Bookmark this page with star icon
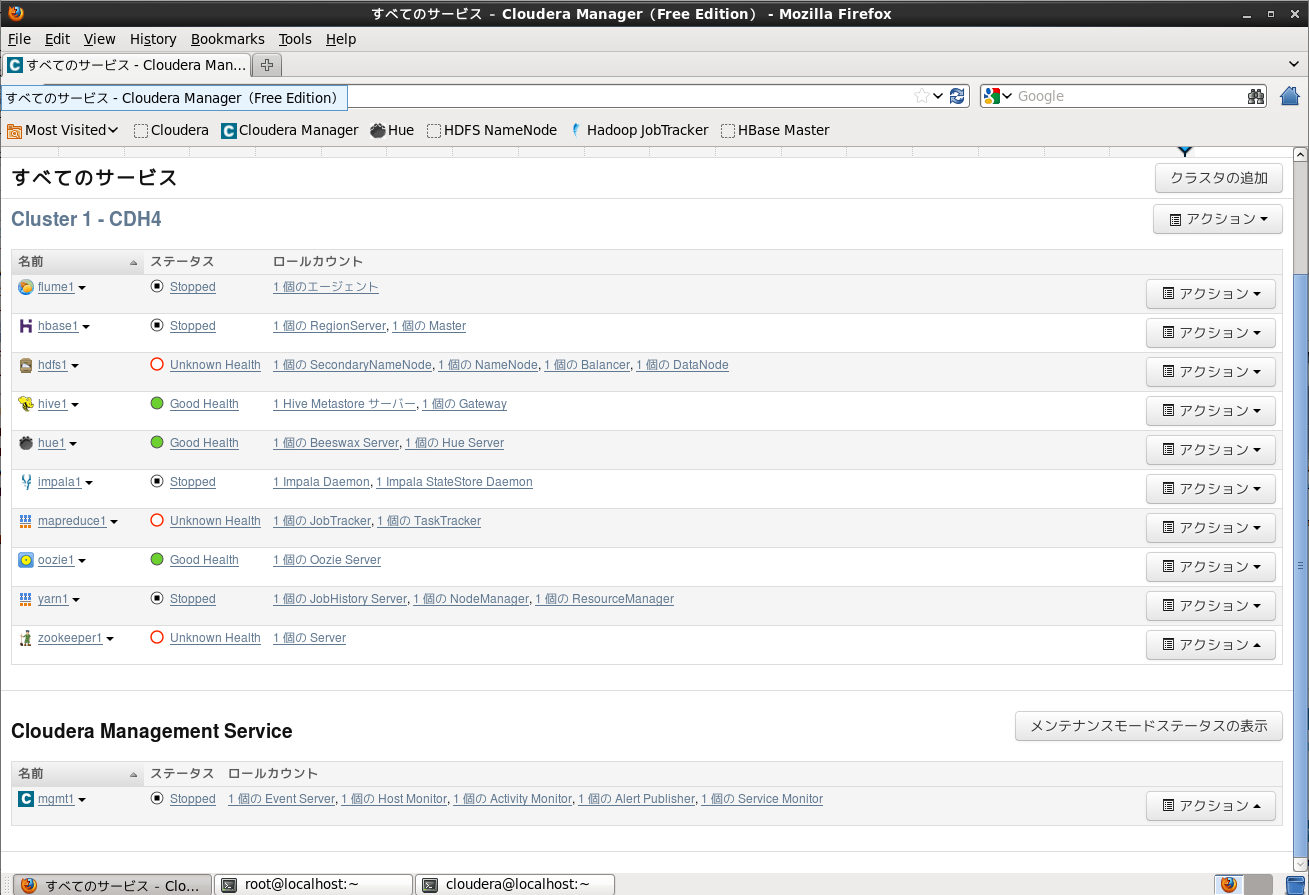Screen dimensions: 1309x895 tap(921, 96)
